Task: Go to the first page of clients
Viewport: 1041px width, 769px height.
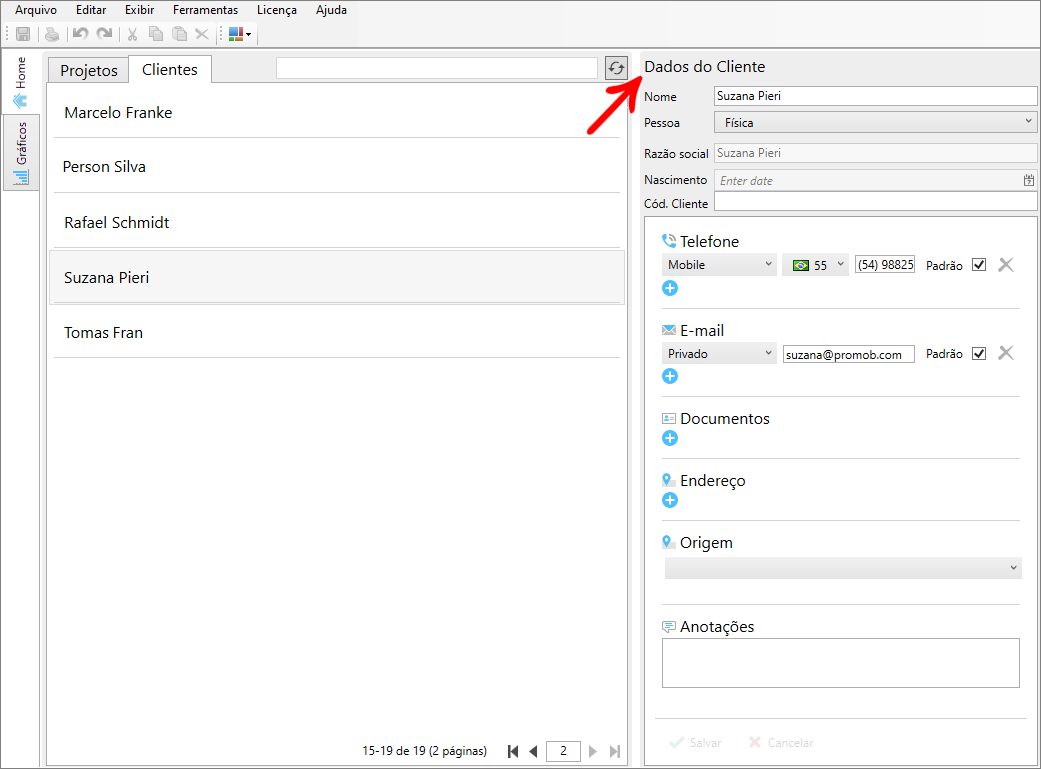Action: coord(513,751)
